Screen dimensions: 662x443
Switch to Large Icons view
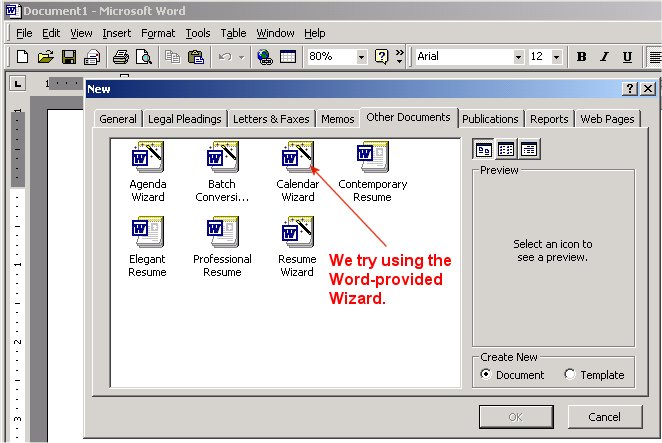[x=483, y=150]
